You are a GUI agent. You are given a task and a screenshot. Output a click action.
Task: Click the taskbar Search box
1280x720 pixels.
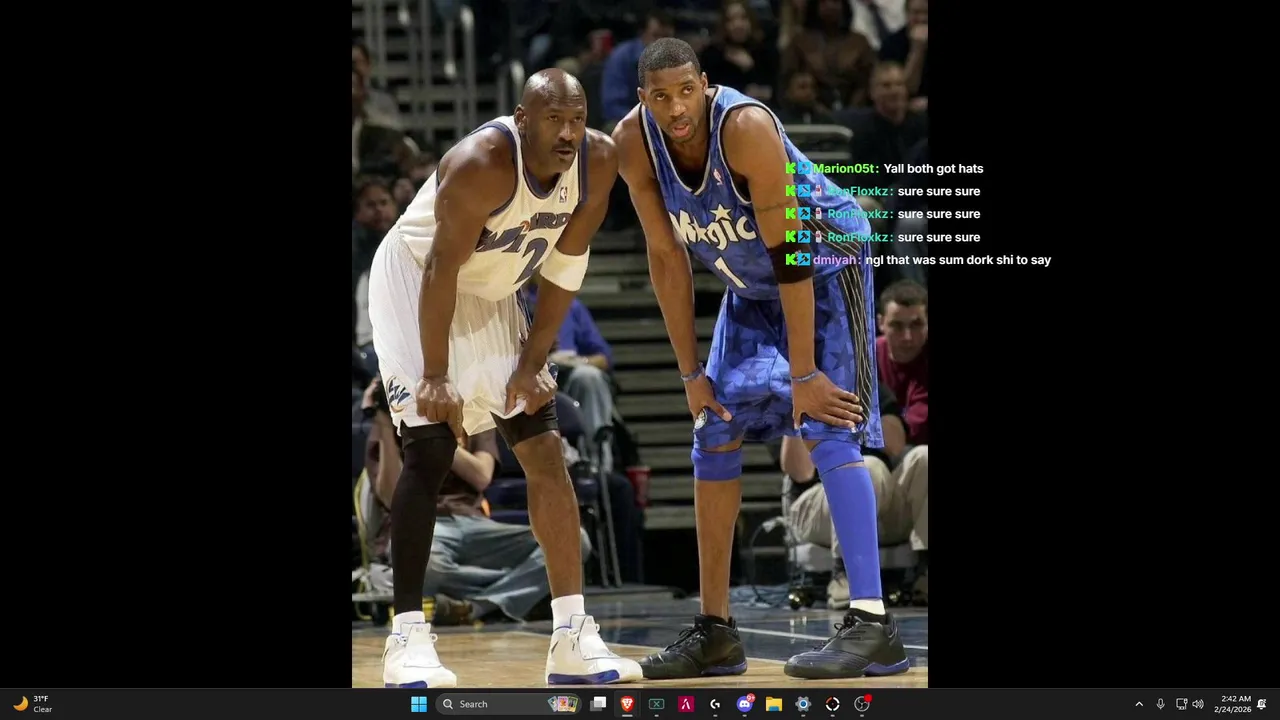pyautogui.click(x=509, y=704)
